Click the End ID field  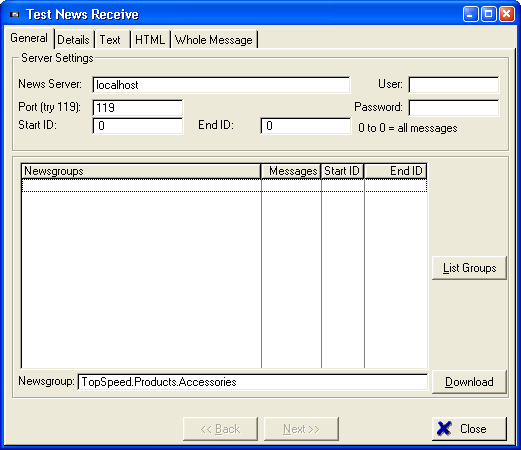[306, 126]
